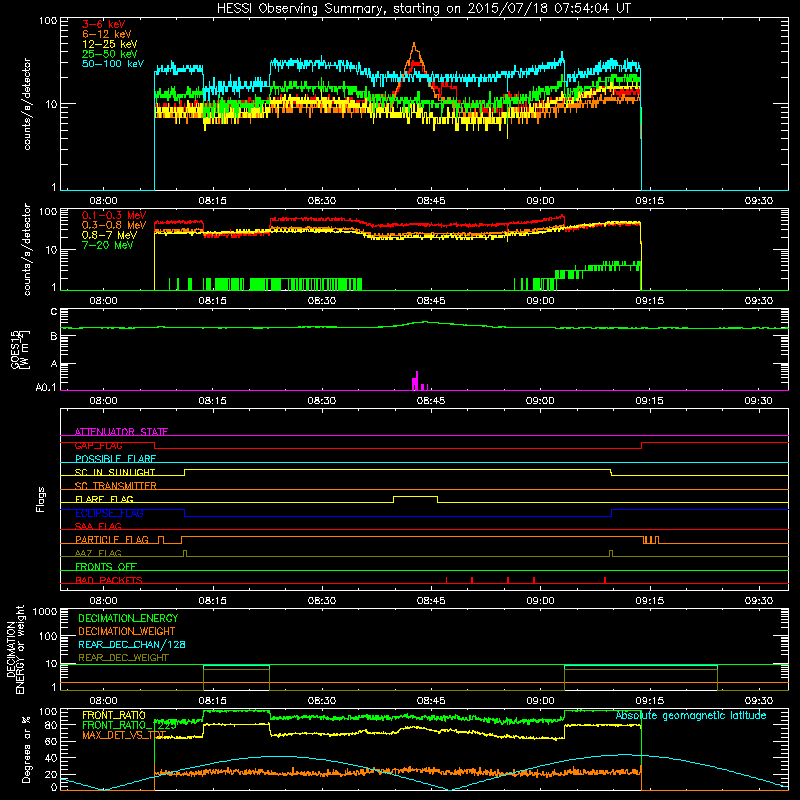Click the 7-20 MeV legend entry
The height and width of the screenshot is (800, 800).
(x=108, y=245)
